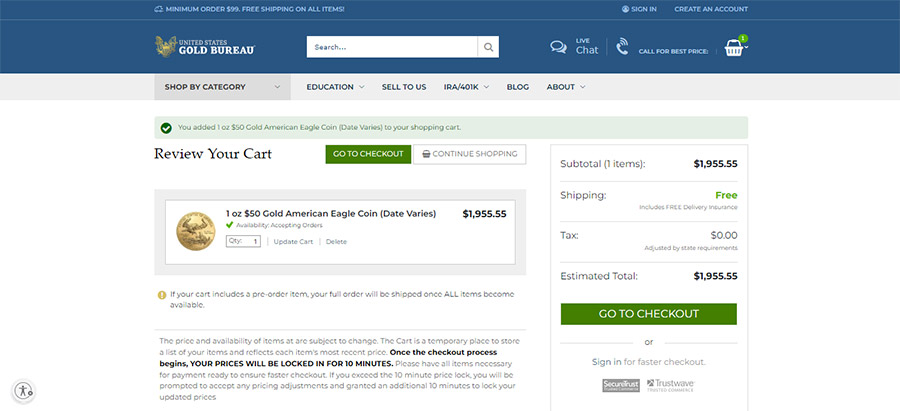Click the yellow pre-order warning icon
The width and height of the screenshot is (900, 411).
pyautogui.click(x=162, y=295)
